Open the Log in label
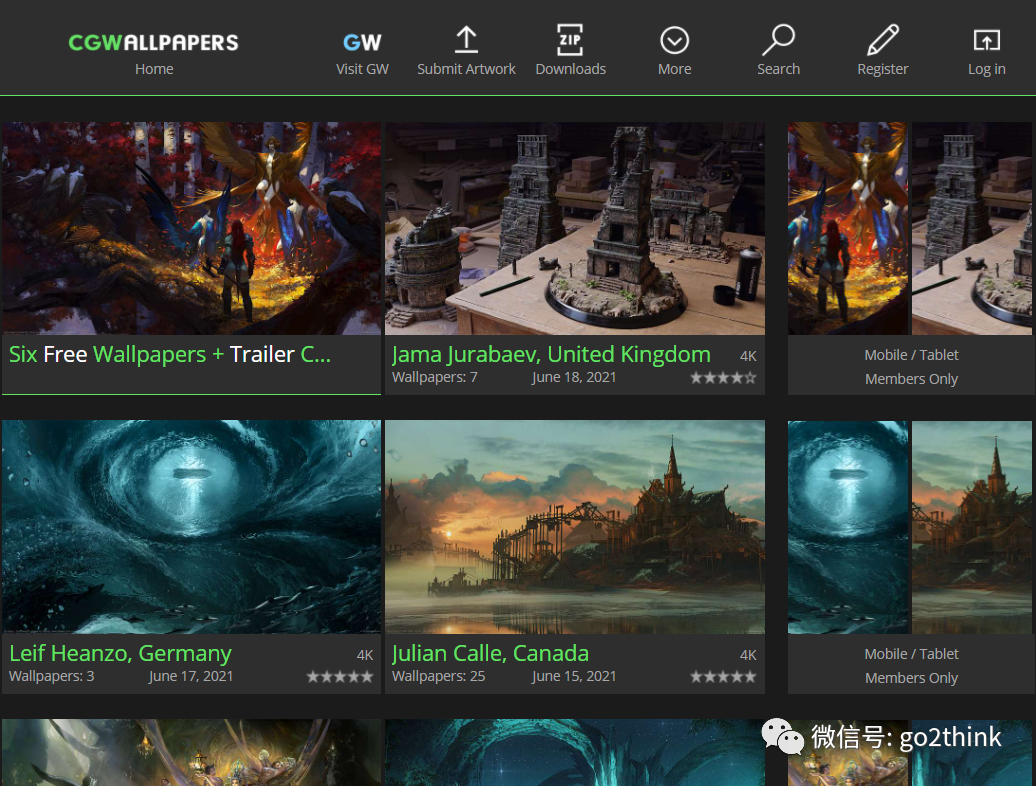1036x786 pixels. tap(986, 69)
